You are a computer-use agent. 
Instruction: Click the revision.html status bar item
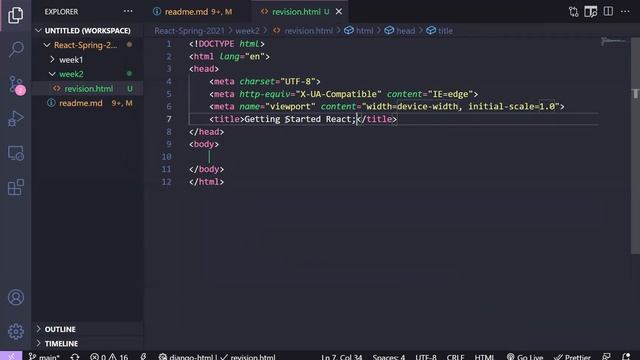pyautogui.click(x=248, y=357)
